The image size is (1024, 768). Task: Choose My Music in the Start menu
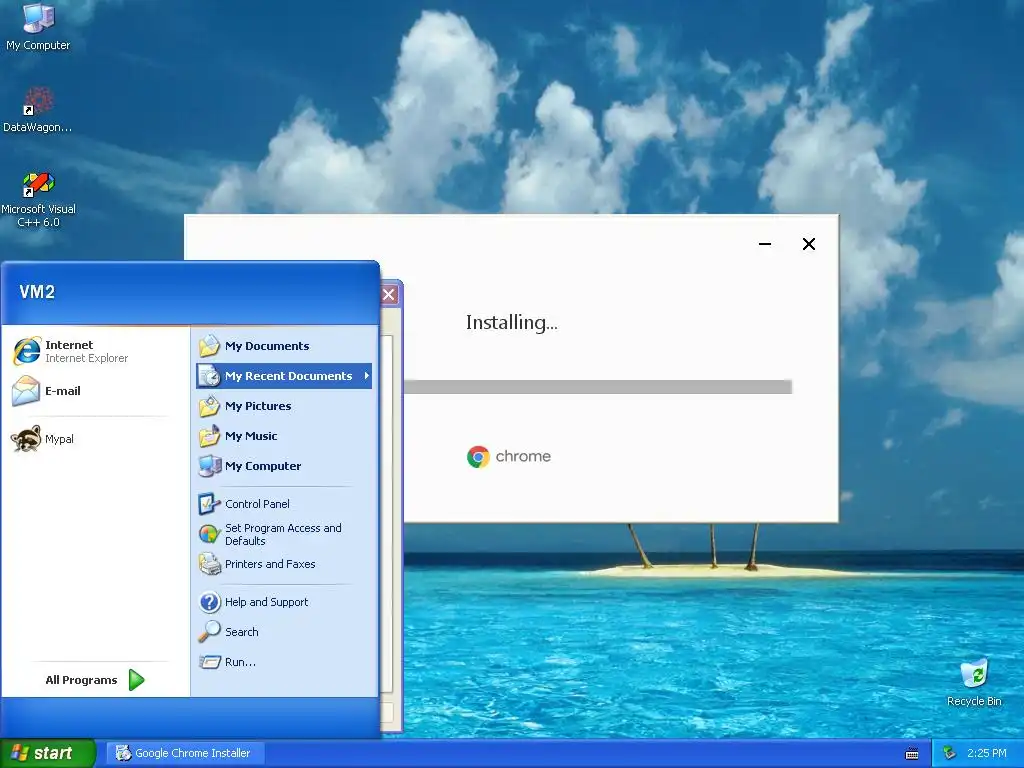[x=284, y=436]
